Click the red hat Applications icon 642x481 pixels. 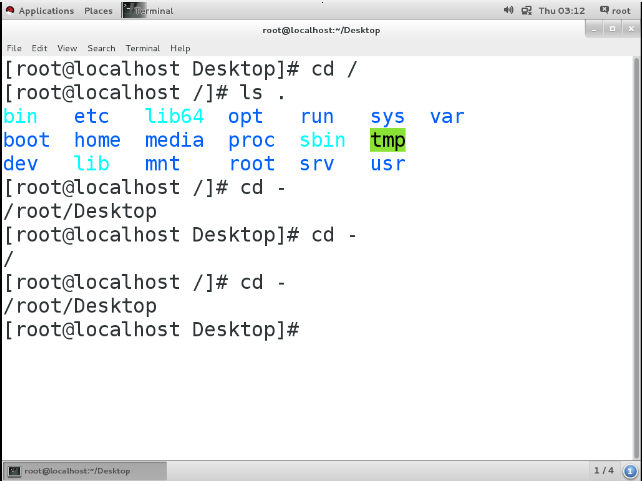[x=10, y=10]
